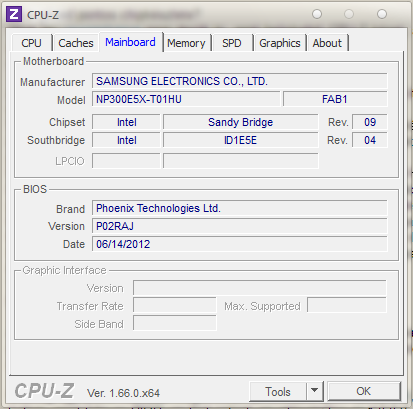Click the BIOS version P02RAJ
Viewport: 413px width, 409px height.
click(x=240, y=226)
